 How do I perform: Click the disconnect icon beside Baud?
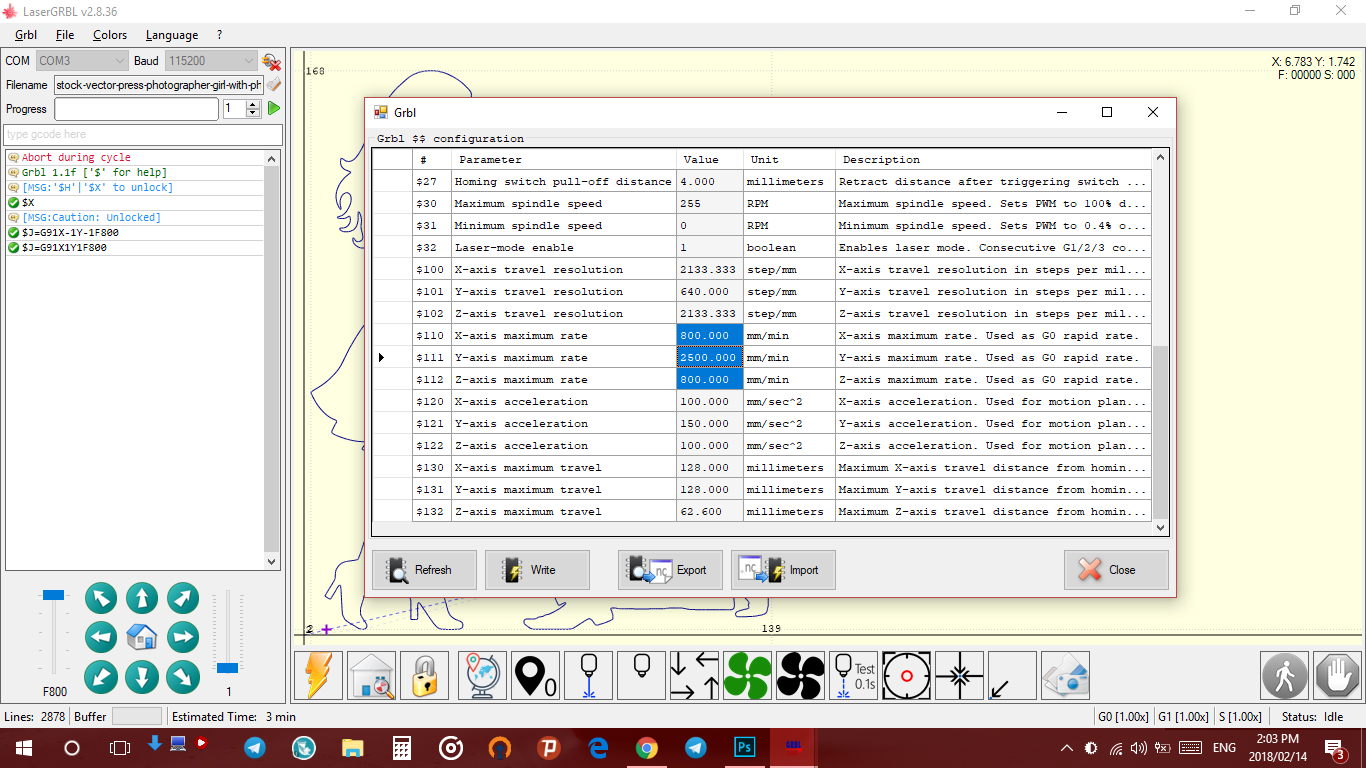271,62
